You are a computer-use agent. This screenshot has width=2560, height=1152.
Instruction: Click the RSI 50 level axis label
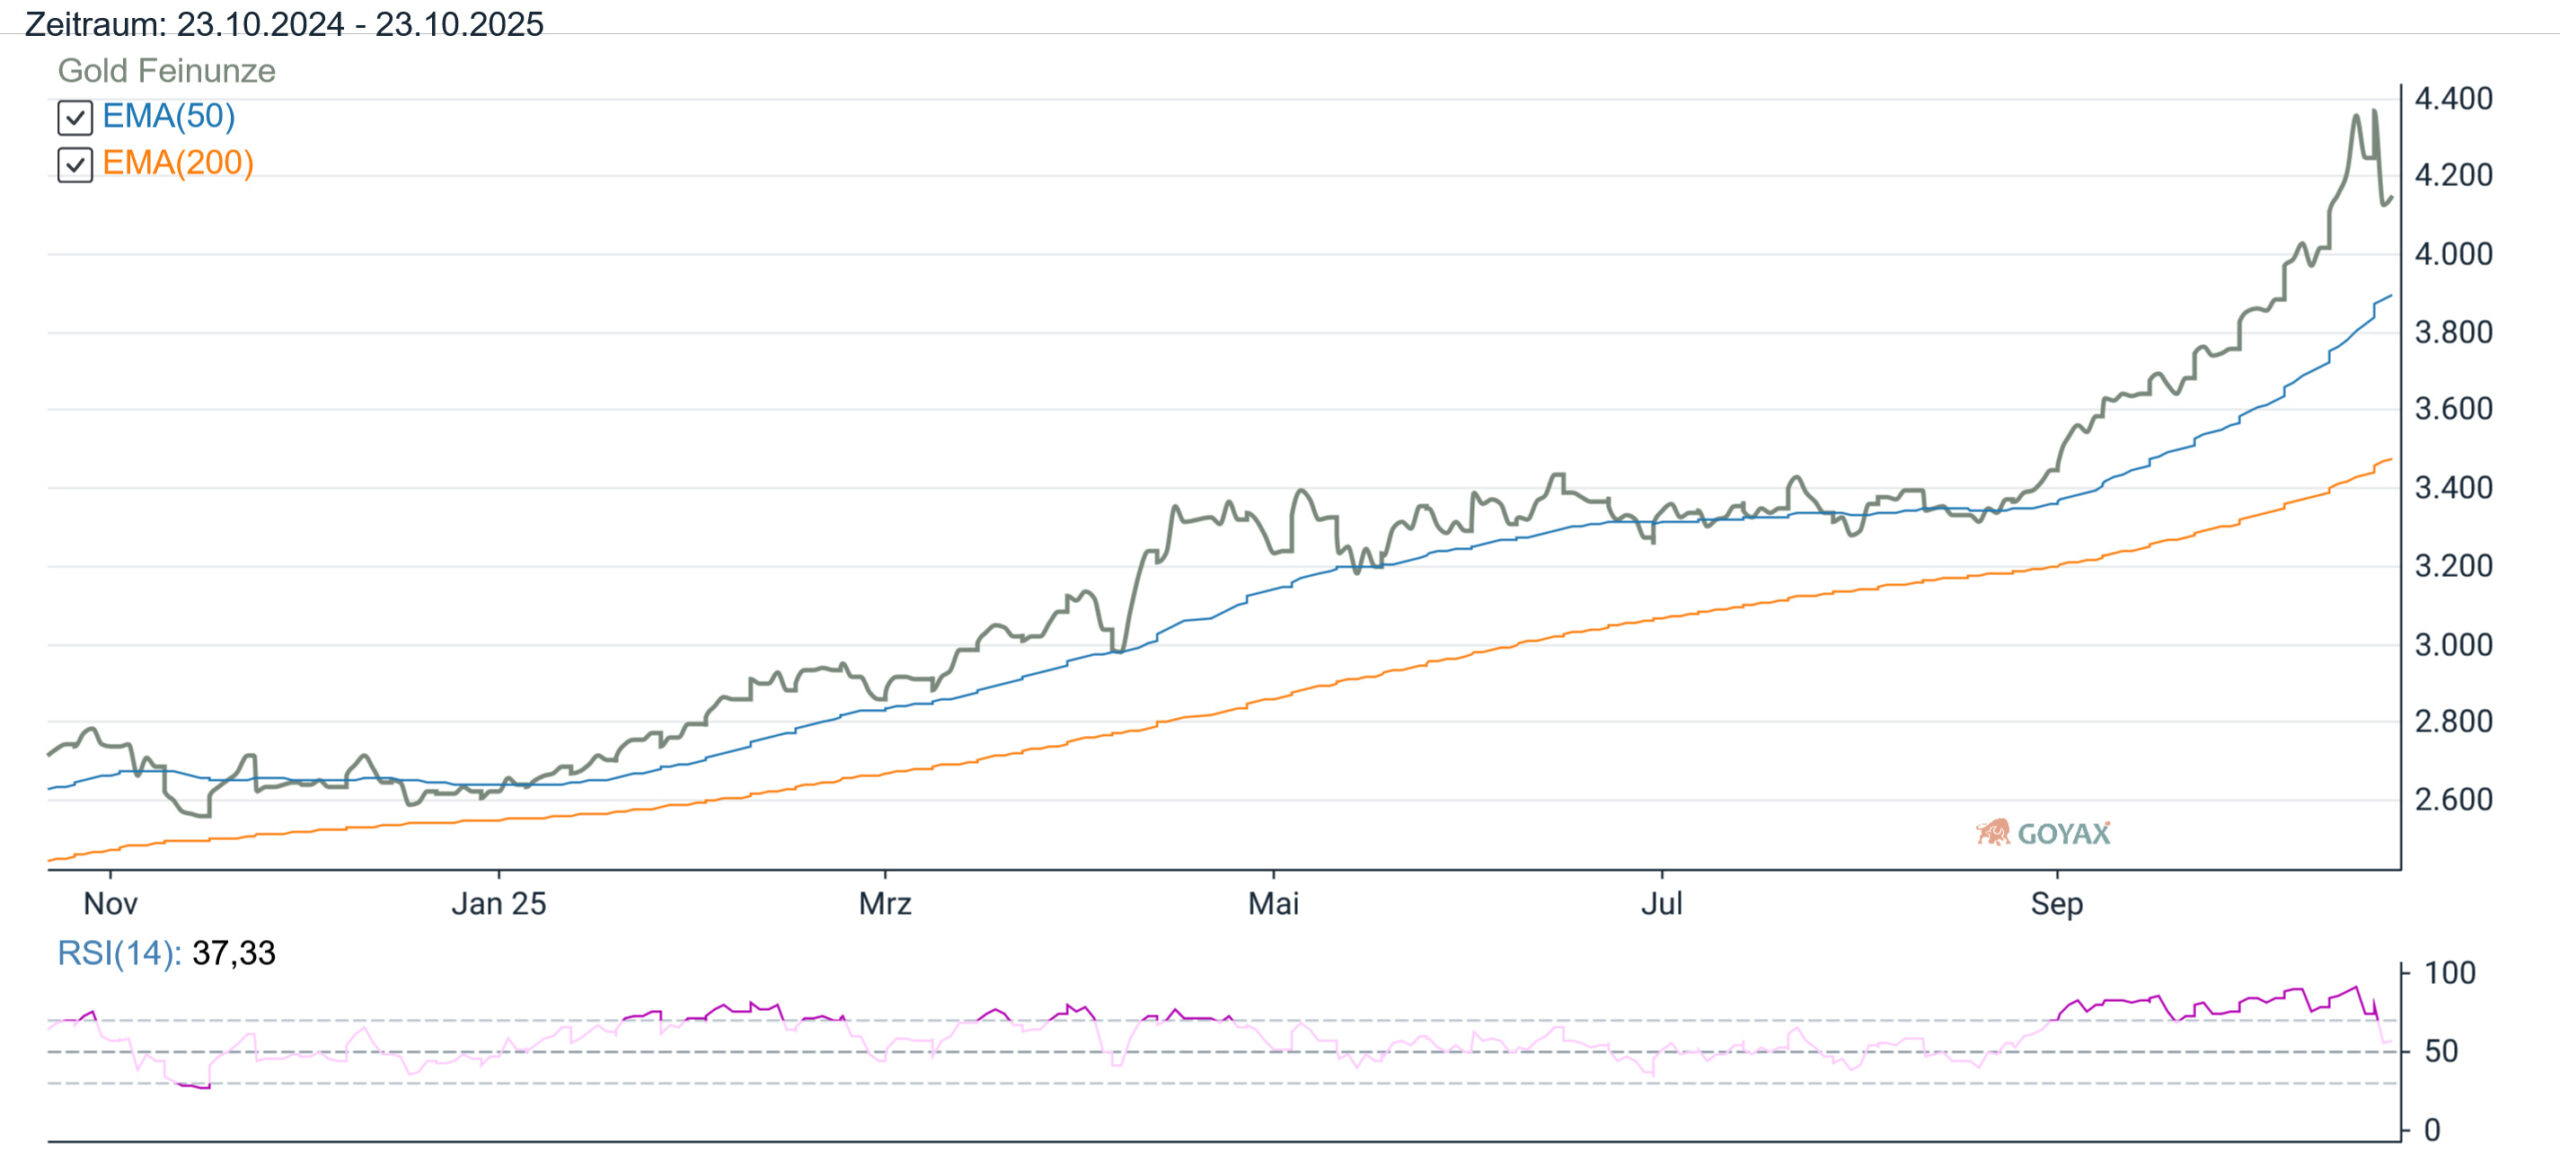tap(2441, 1051)
